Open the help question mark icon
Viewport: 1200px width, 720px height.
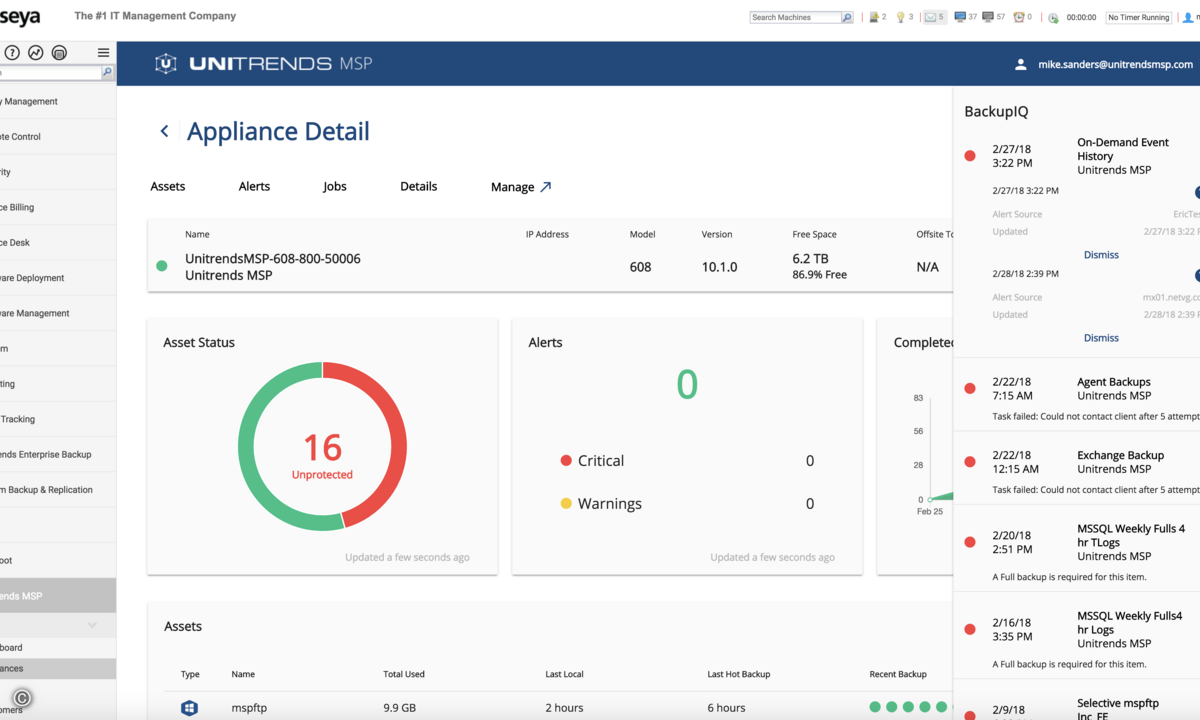12,53
